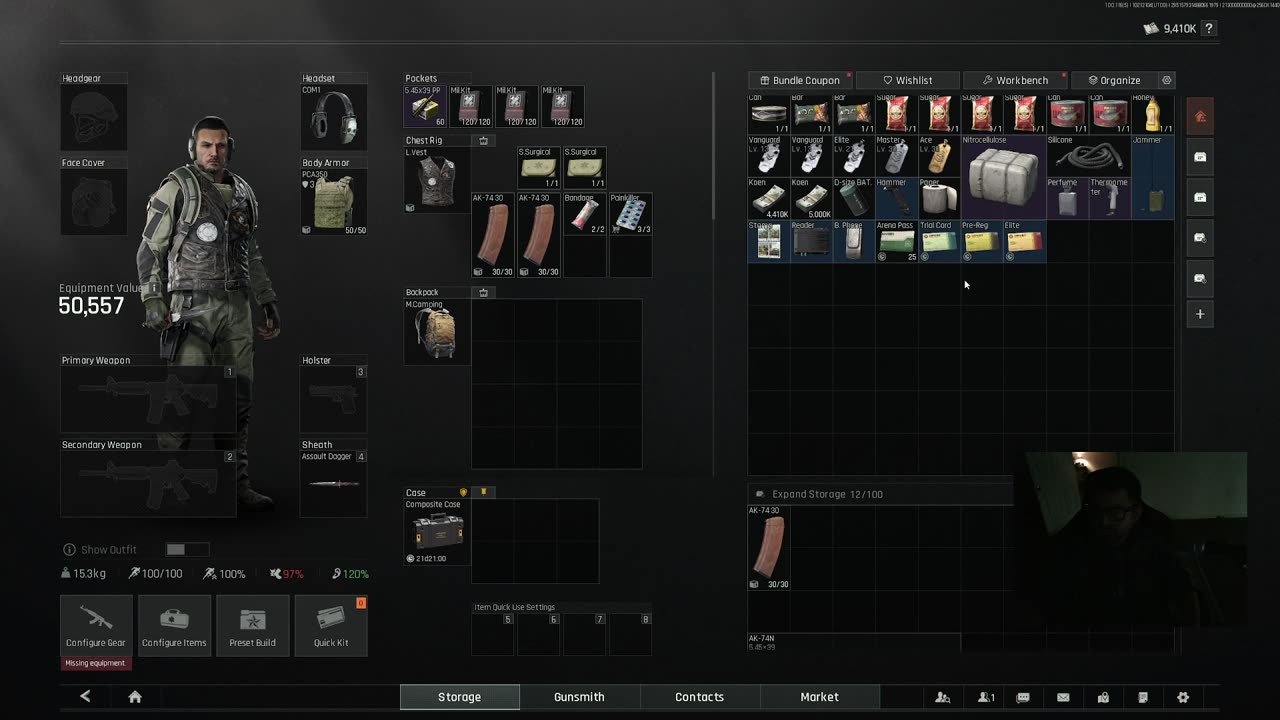Viewport: 1280px width, 720px height.
Task: Select the Face Cover slot
Action: (x=94, y=202)
